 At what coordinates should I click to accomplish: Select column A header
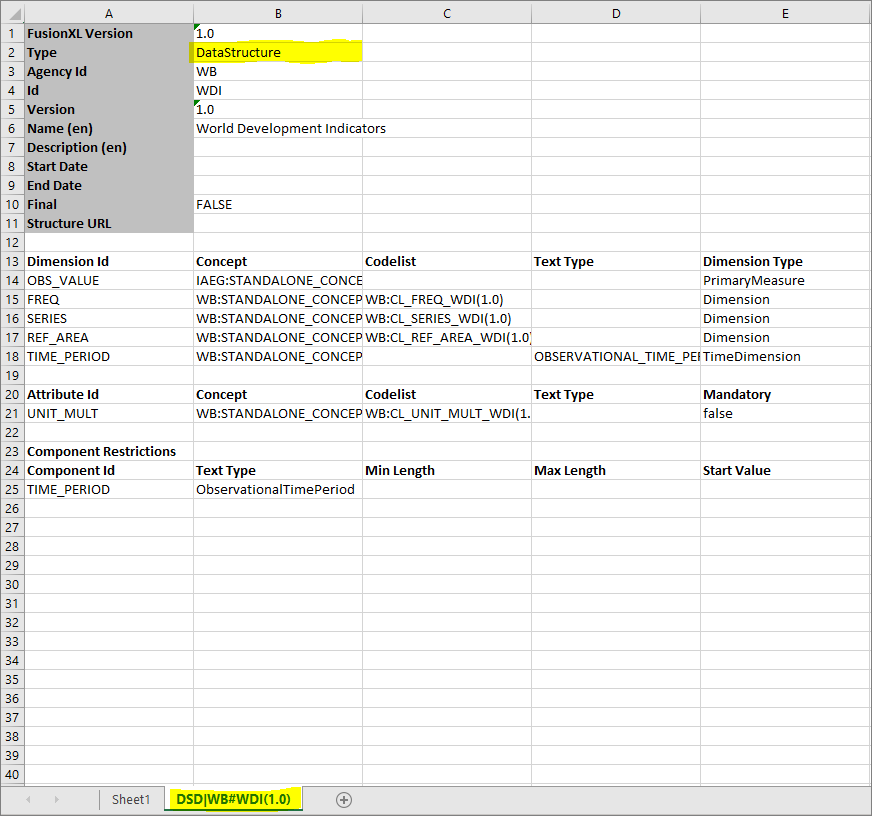[x=109, y=13]
